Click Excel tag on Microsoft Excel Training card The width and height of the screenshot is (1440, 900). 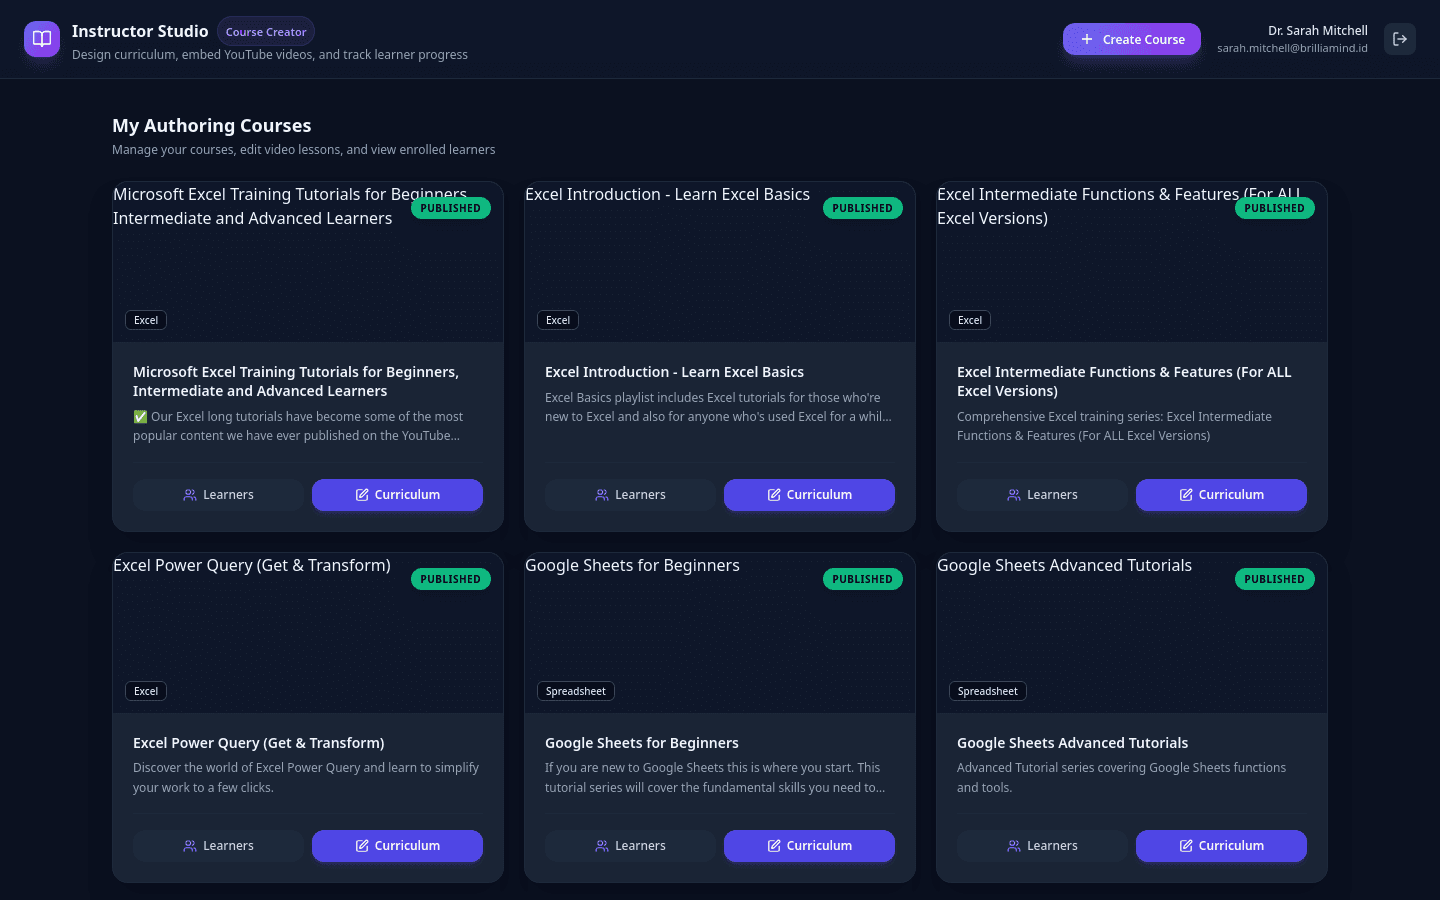pos(146,320)
